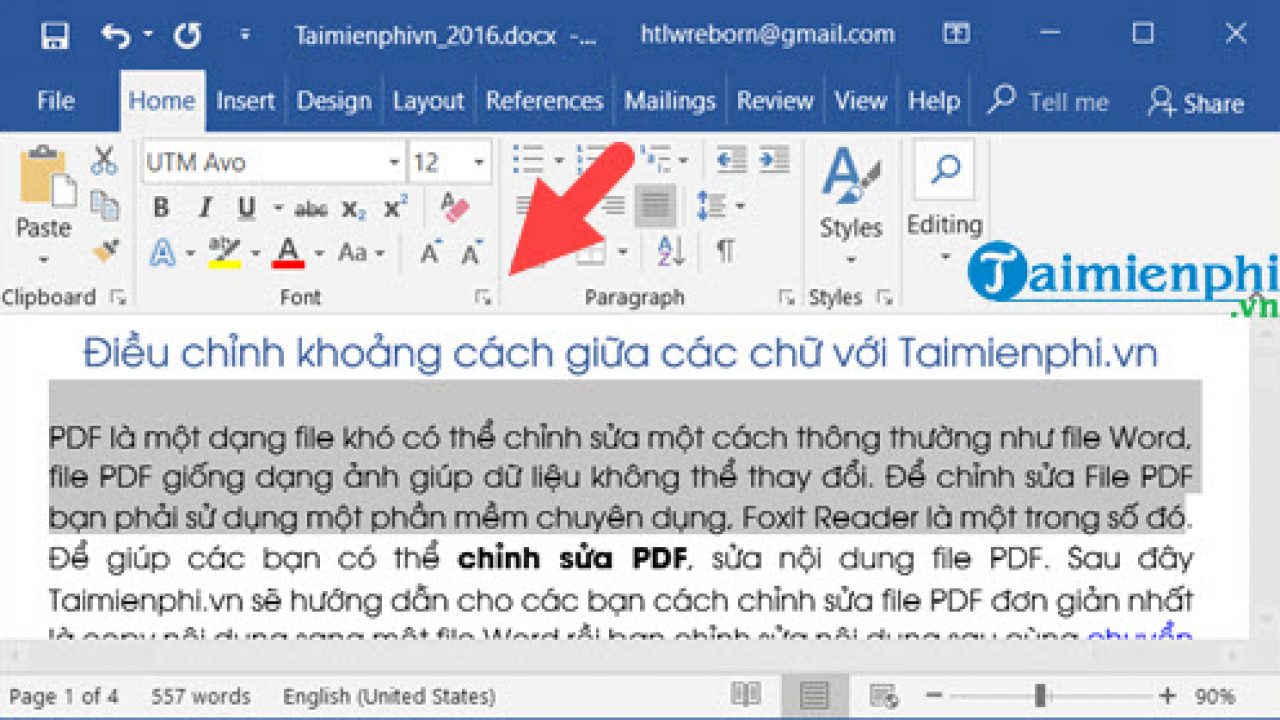Select the Cut (scissors) icon
1280x720 pixels.
pyautogui.click(x=103, y=160)
